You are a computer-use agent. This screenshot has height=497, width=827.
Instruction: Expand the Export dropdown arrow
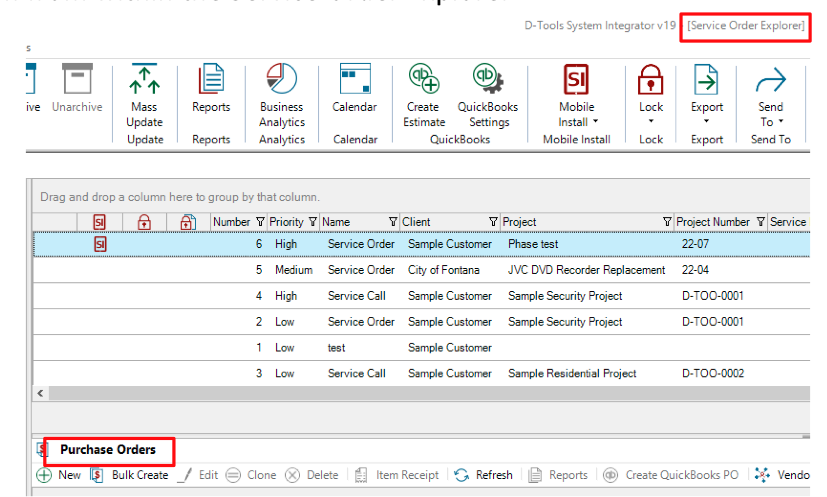click(707, 121)
